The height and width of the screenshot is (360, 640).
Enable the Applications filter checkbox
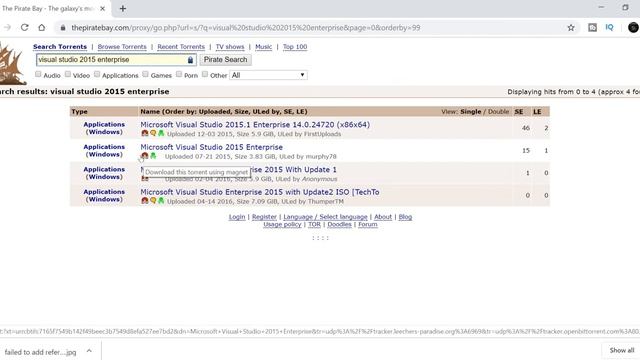click(97, 74)
